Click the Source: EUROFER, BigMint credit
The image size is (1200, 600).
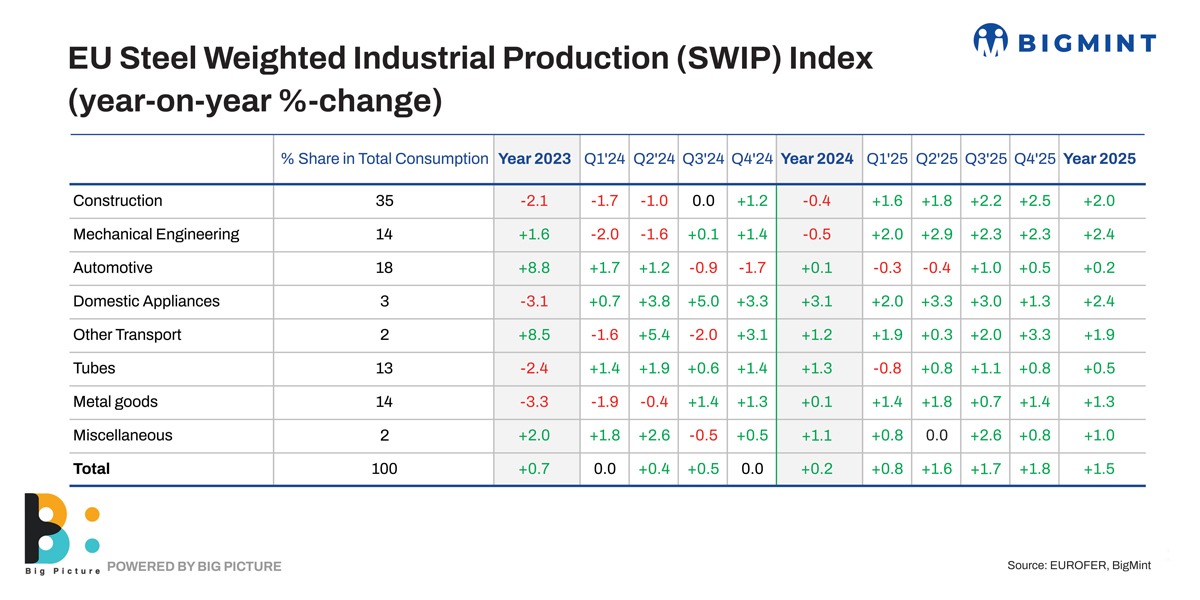pos(1079,566)
